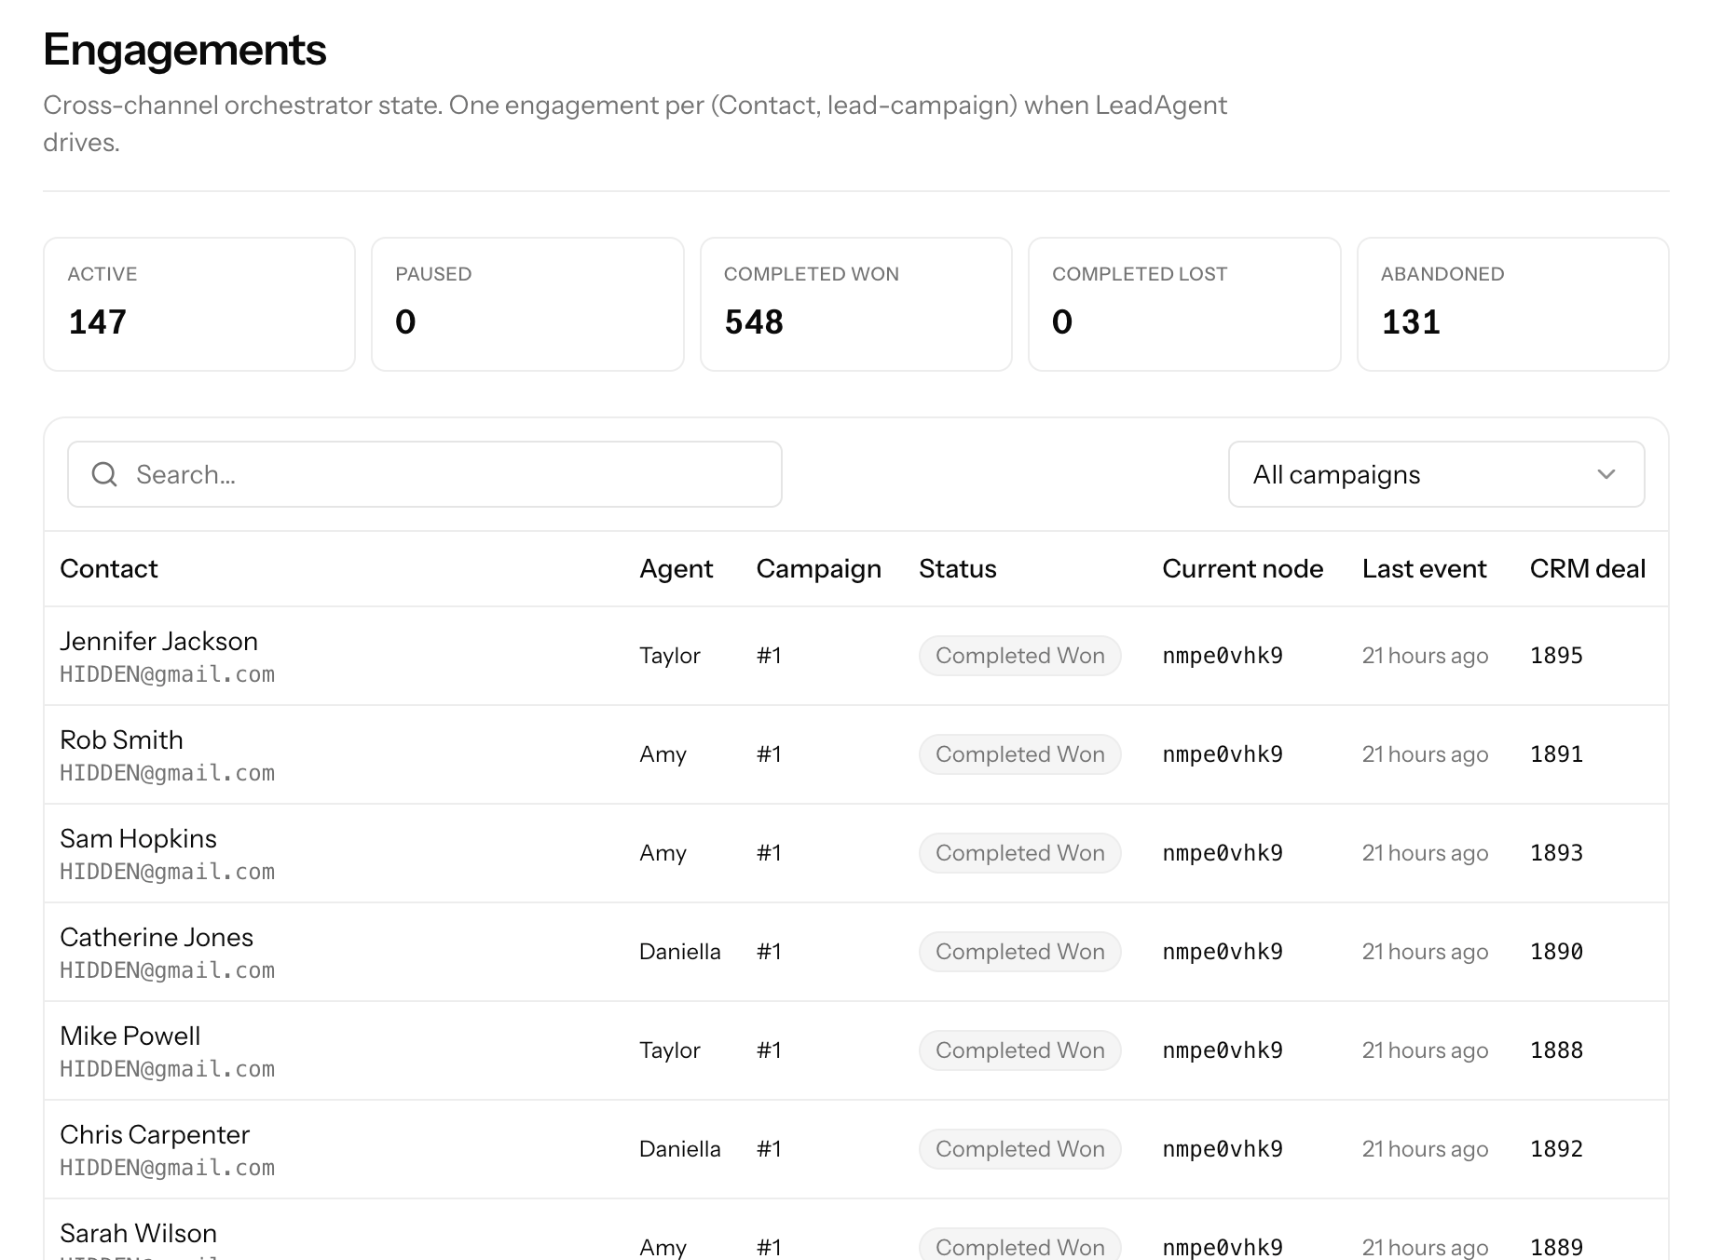This screenshot has width=1710, height=1260.
Task: Click CRM deal 1889
Action: click(1556, 1247)
